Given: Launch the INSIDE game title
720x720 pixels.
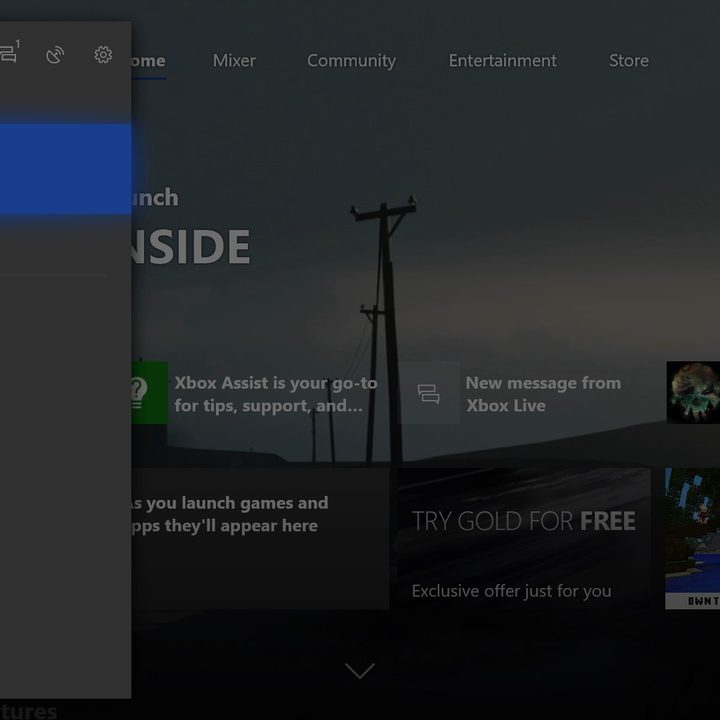Looking at the screenshot, I should [x=191, y=247].
